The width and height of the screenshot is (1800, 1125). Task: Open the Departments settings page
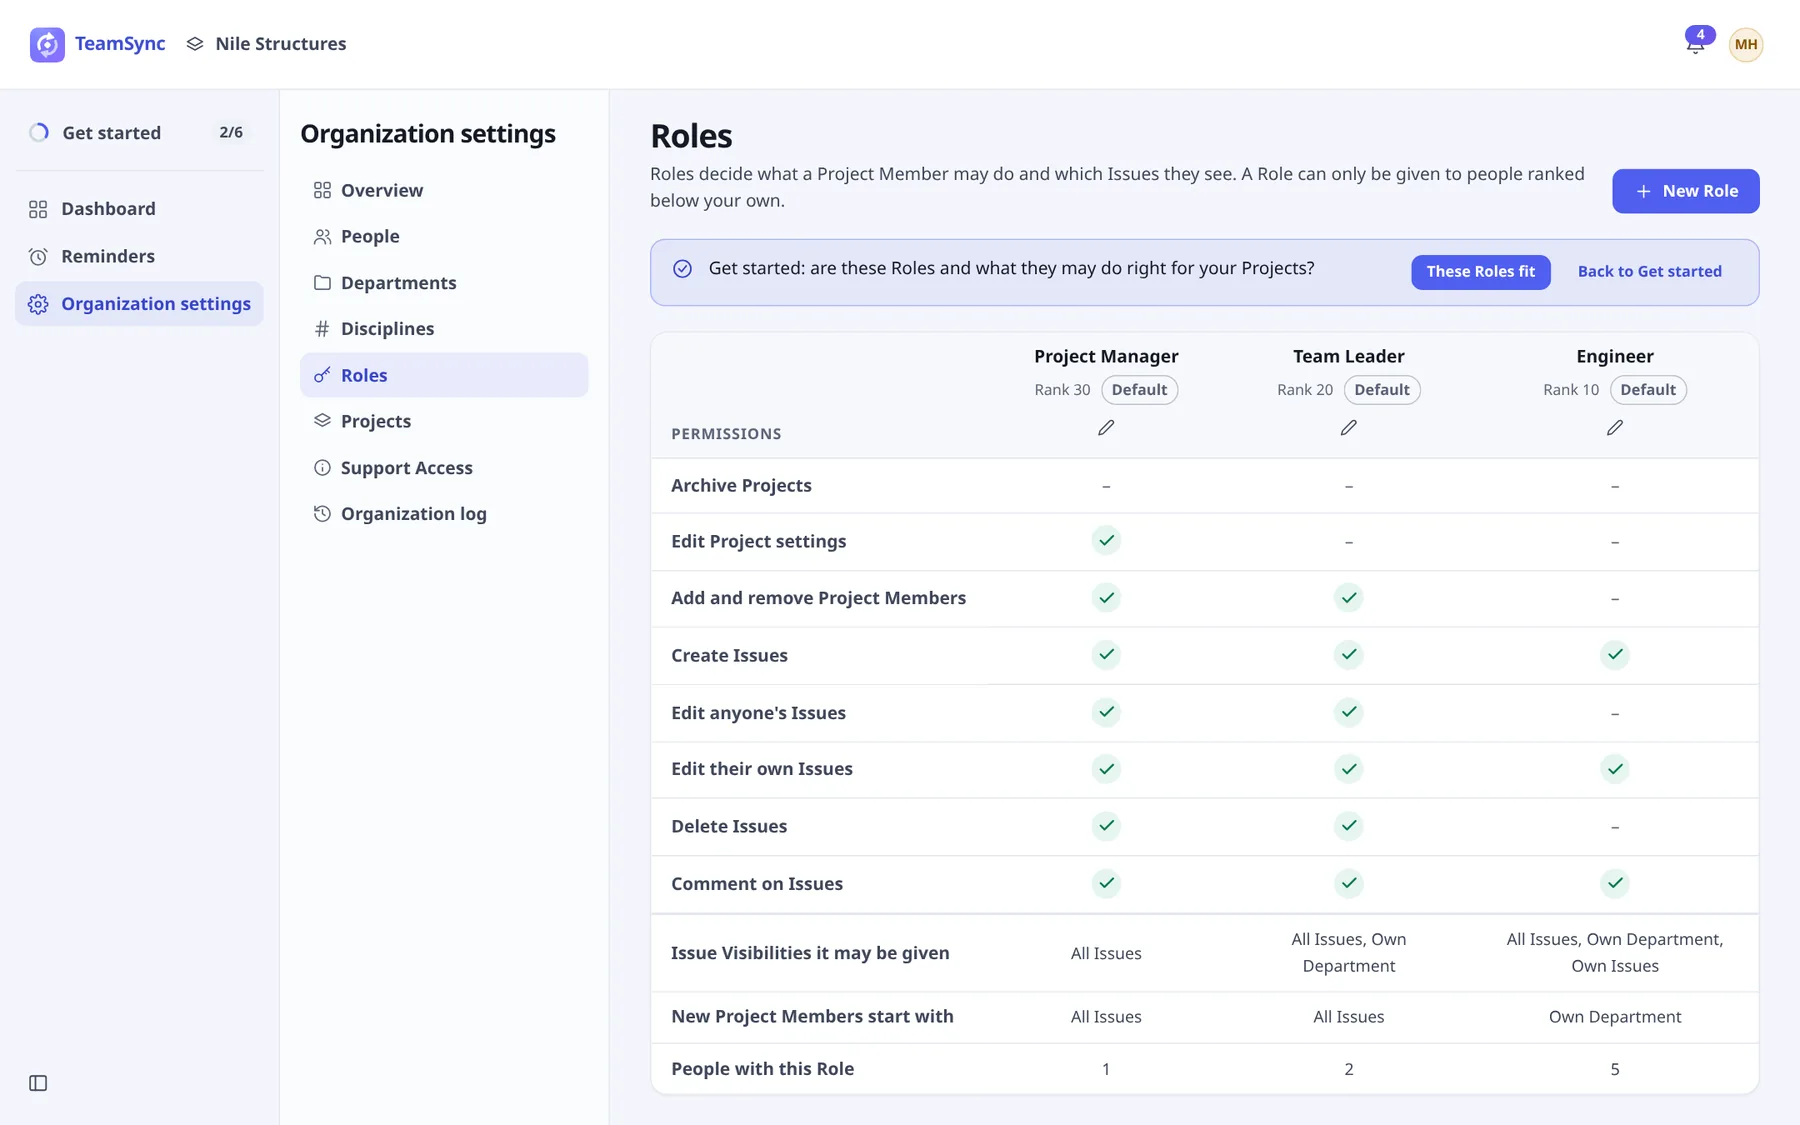pos(444,283)
